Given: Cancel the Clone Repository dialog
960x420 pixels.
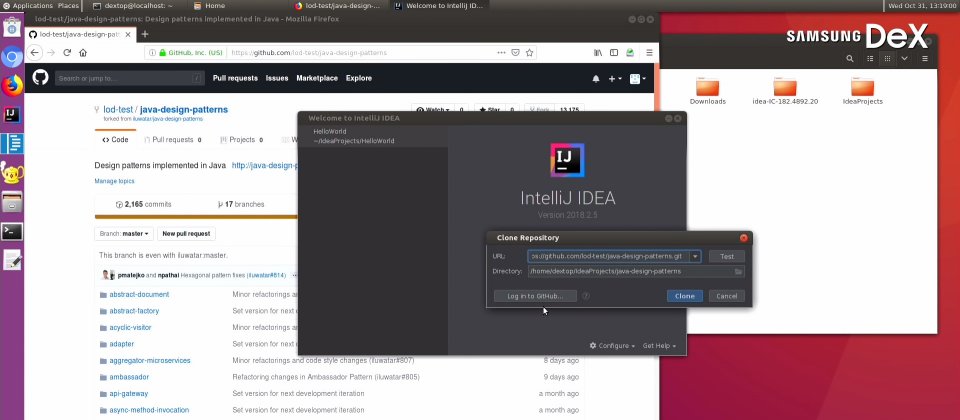Looking at the screenshot, I should click(x=727, y=296).
